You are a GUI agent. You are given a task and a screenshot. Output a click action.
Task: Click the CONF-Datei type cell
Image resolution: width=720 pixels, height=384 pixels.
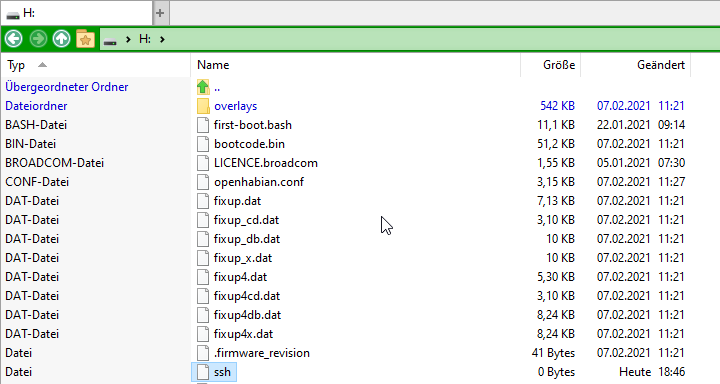37,182
